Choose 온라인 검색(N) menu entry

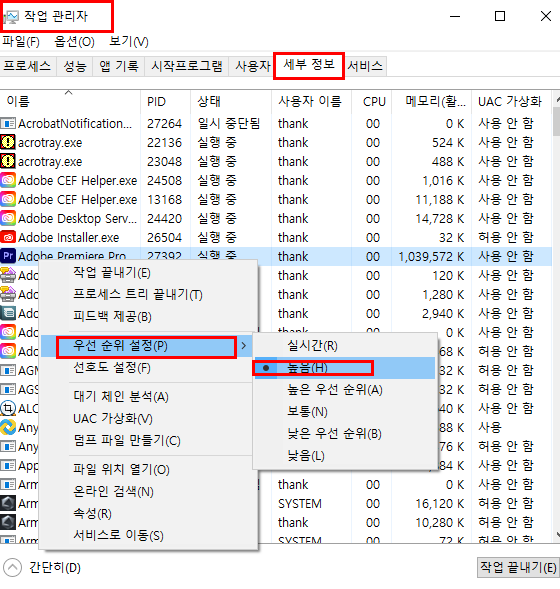coord(149,491)
